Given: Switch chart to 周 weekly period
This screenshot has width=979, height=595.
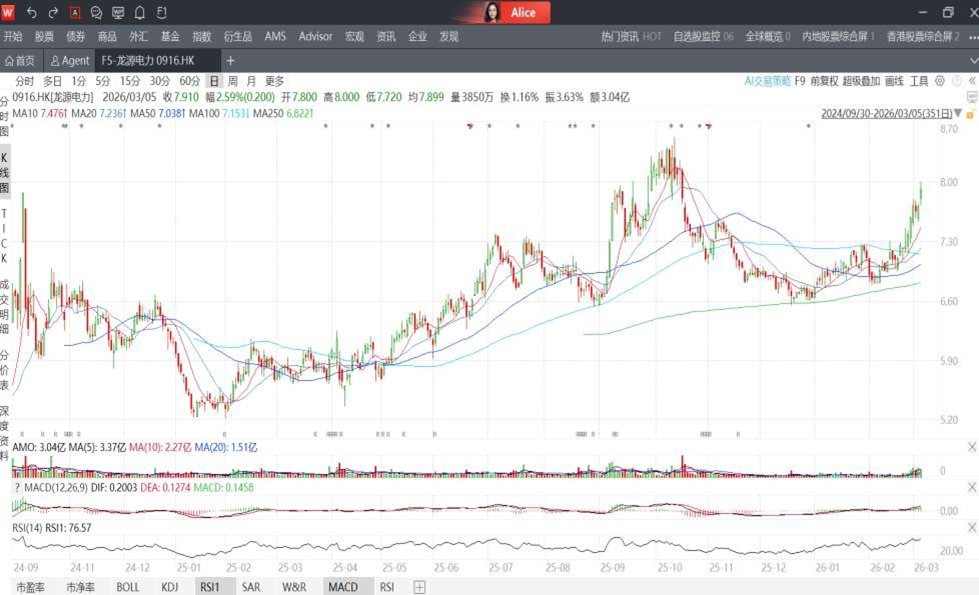Looking at the screenshot, I should pos(232,81).
